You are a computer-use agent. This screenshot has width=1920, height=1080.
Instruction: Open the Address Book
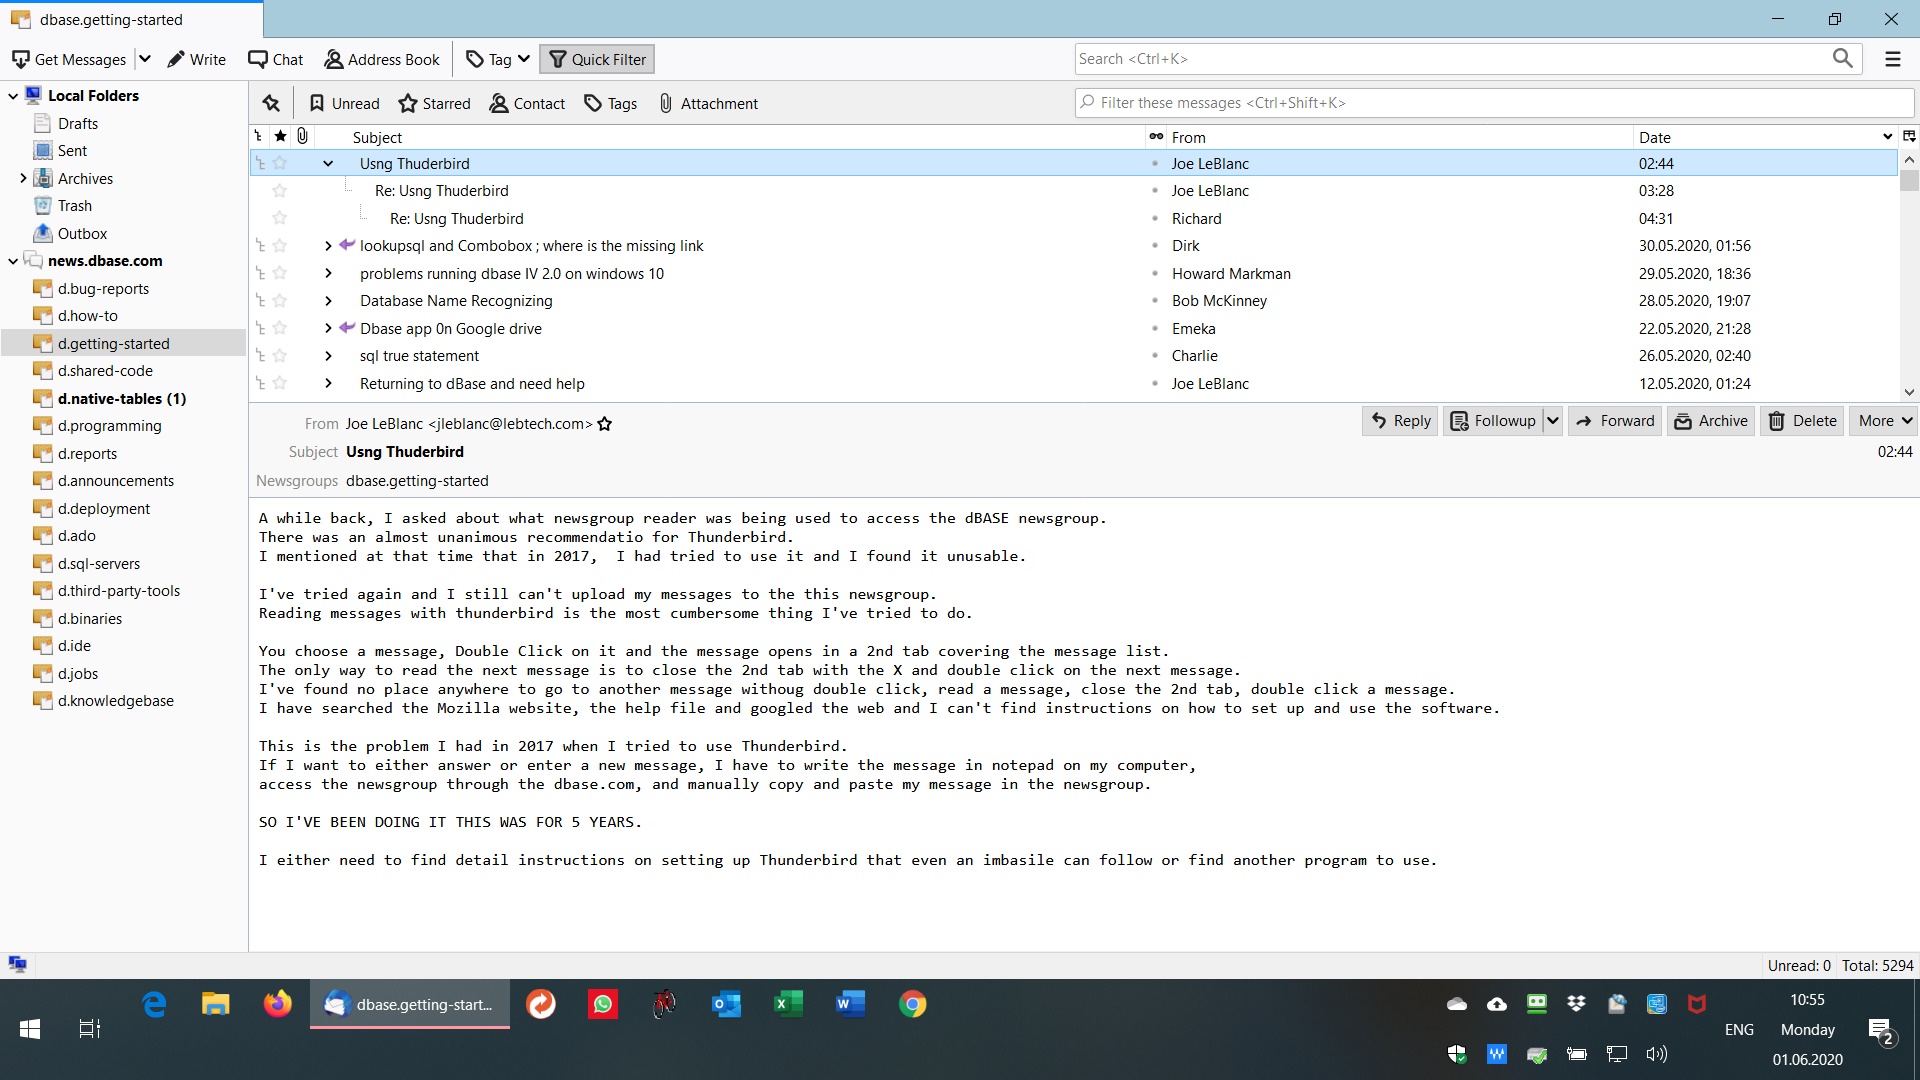382,59
